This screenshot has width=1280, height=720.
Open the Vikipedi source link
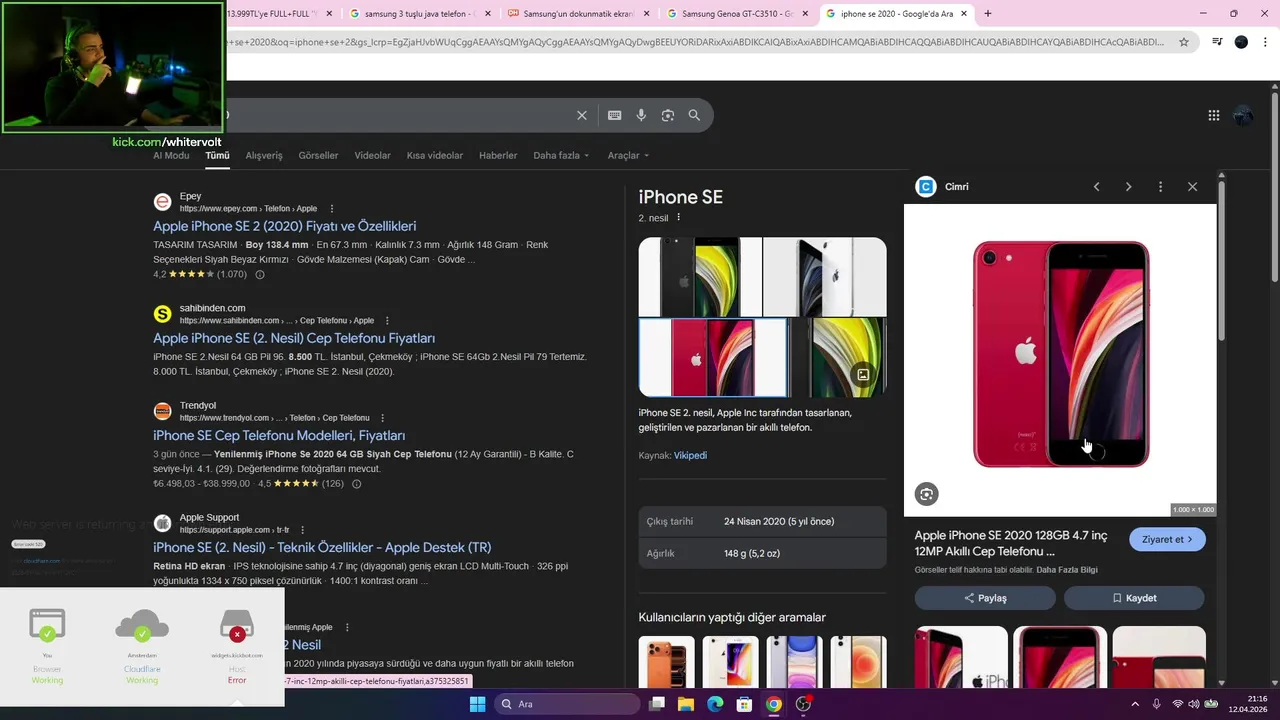690,456
